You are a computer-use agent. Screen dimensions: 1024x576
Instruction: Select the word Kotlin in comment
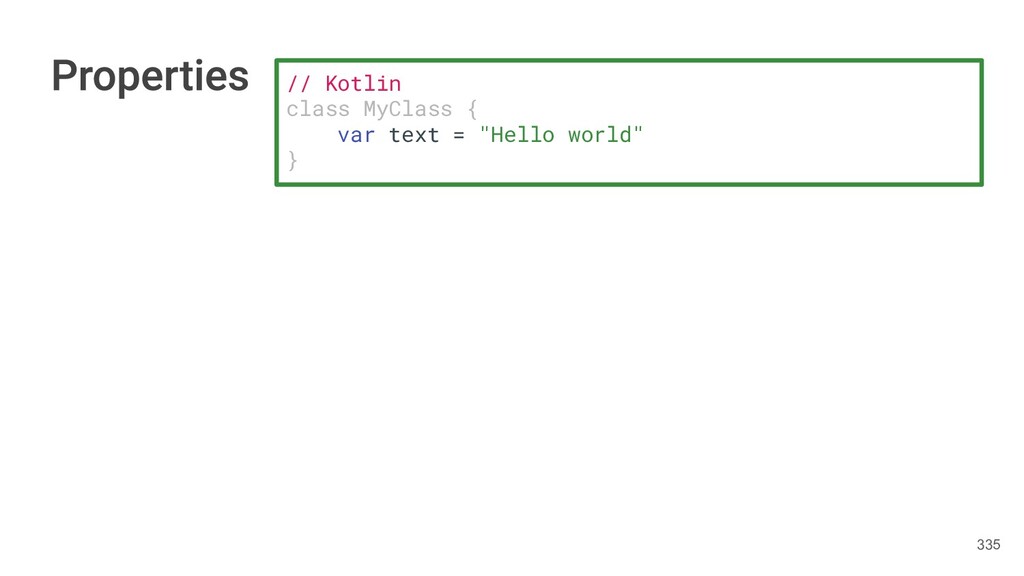pyautogui.click(x=362, y=83)
